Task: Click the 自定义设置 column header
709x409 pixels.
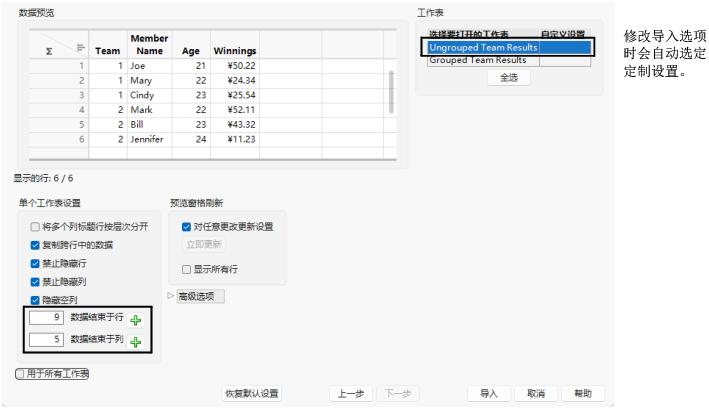Action: (x=563, y=34)
